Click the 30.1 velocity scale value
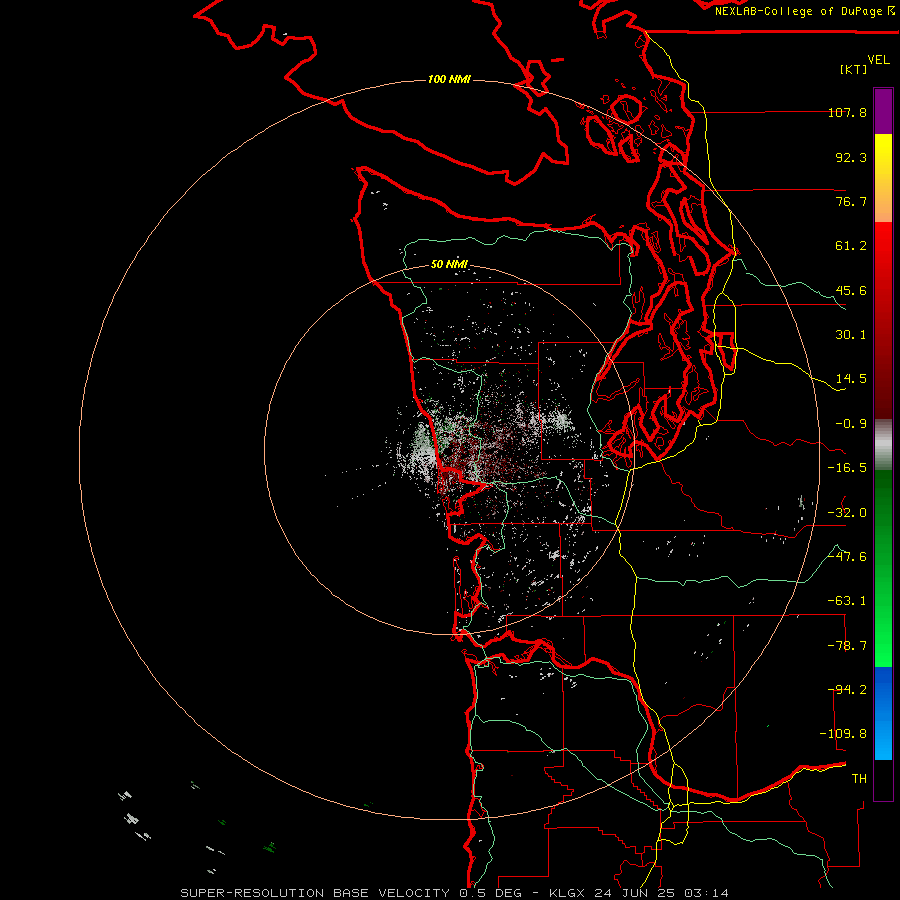The width and height of the screenshot is (900, 900). pyautogui.click(x=851, y=335)
